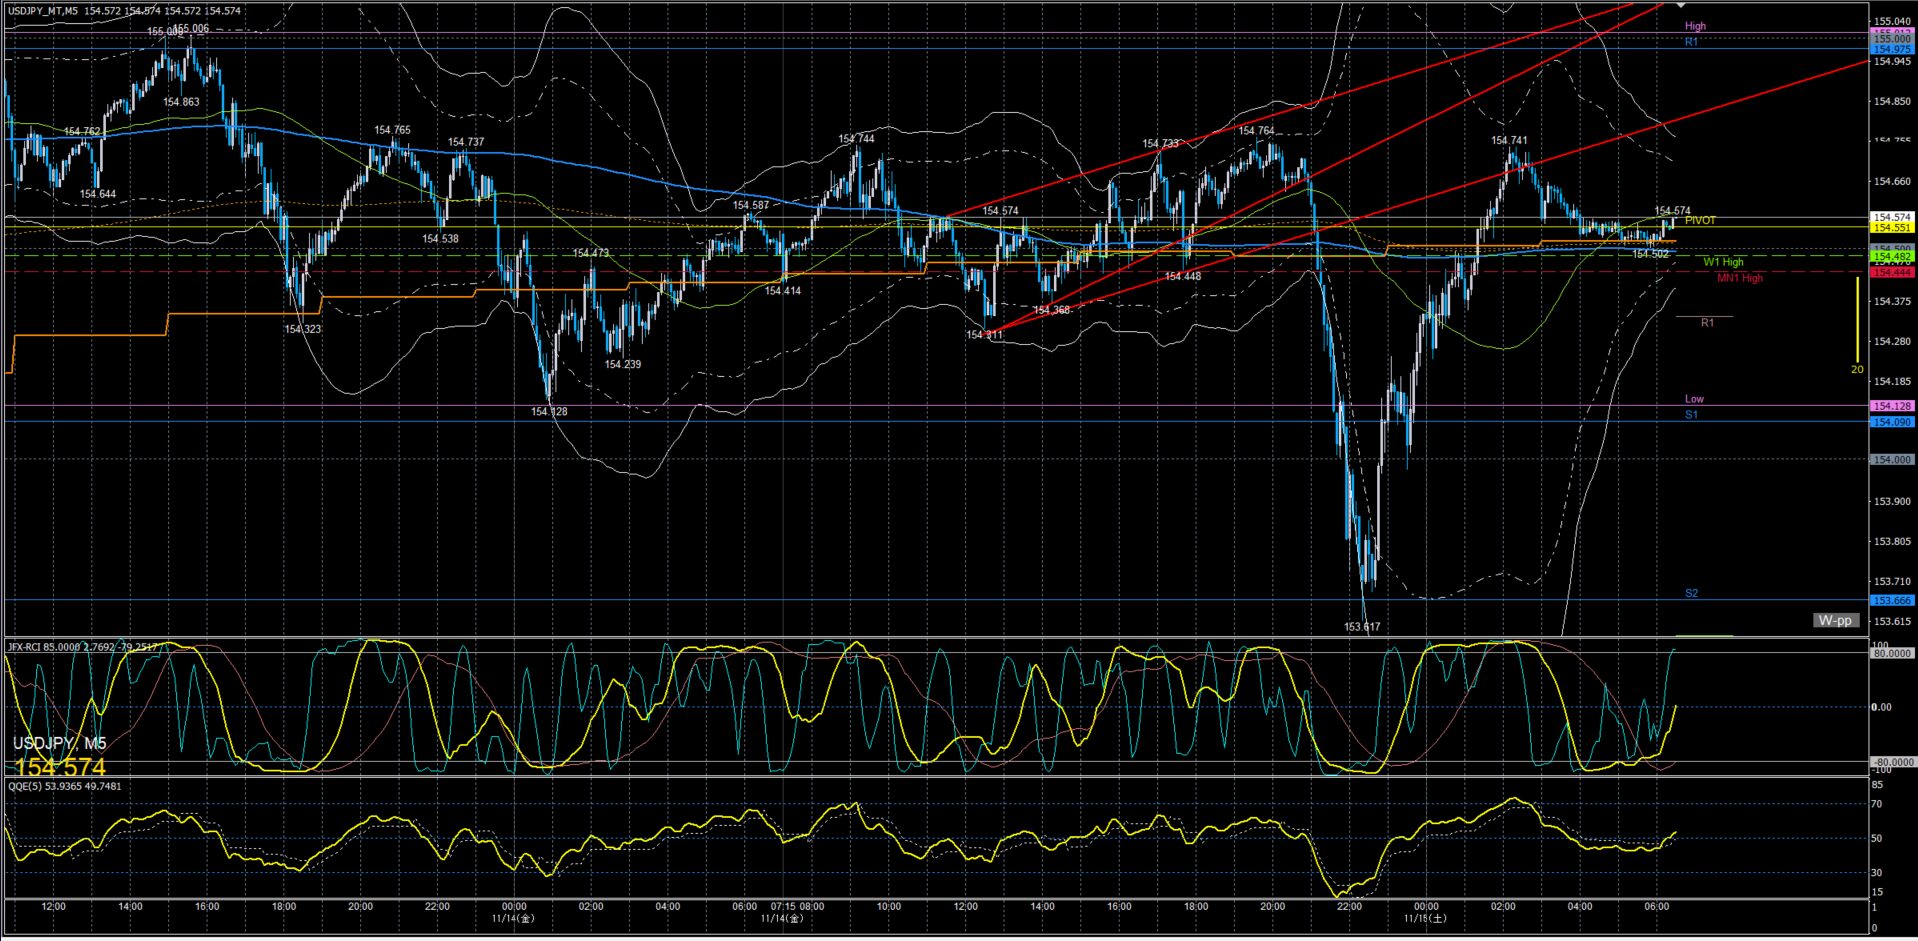Select the pink 154.128 Low price tag

pyautogui.click(x=1891, y=406)
